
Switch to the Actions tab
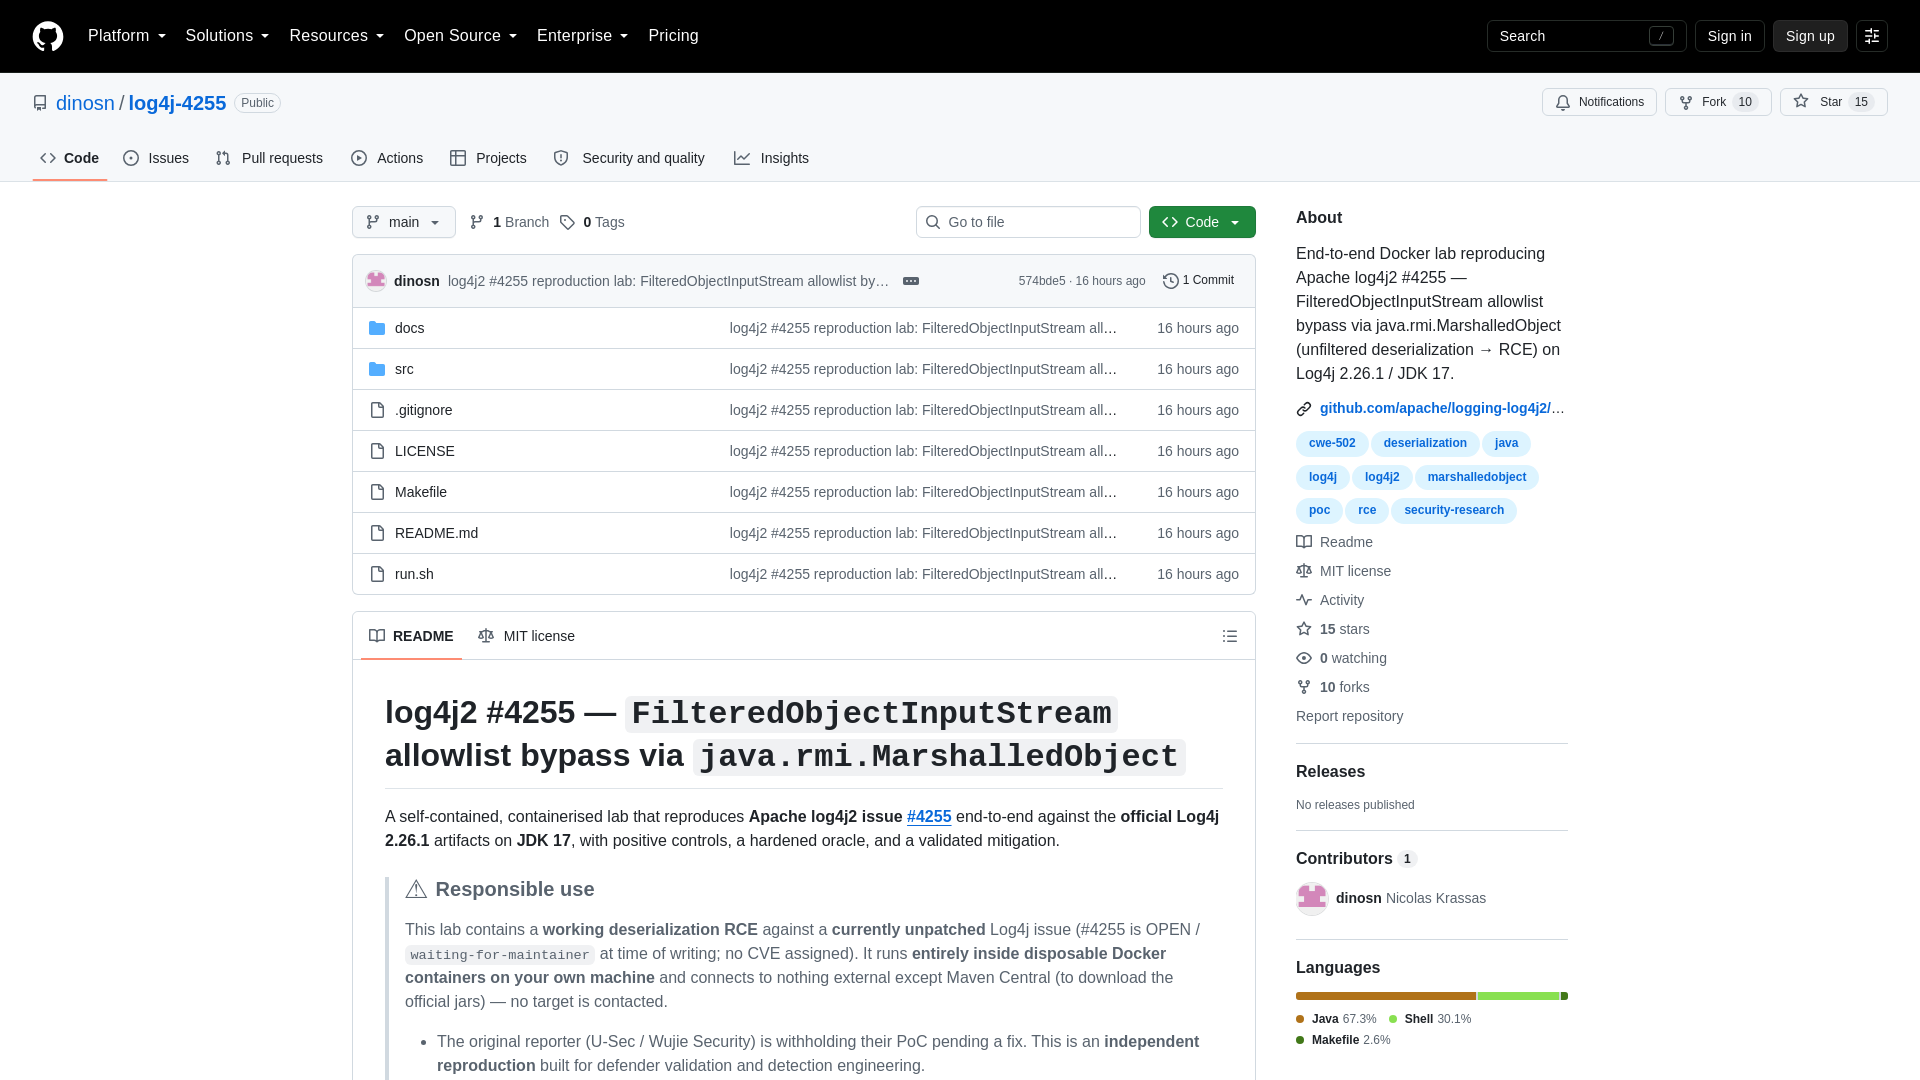pyautogui.click(x=387, y=158)
